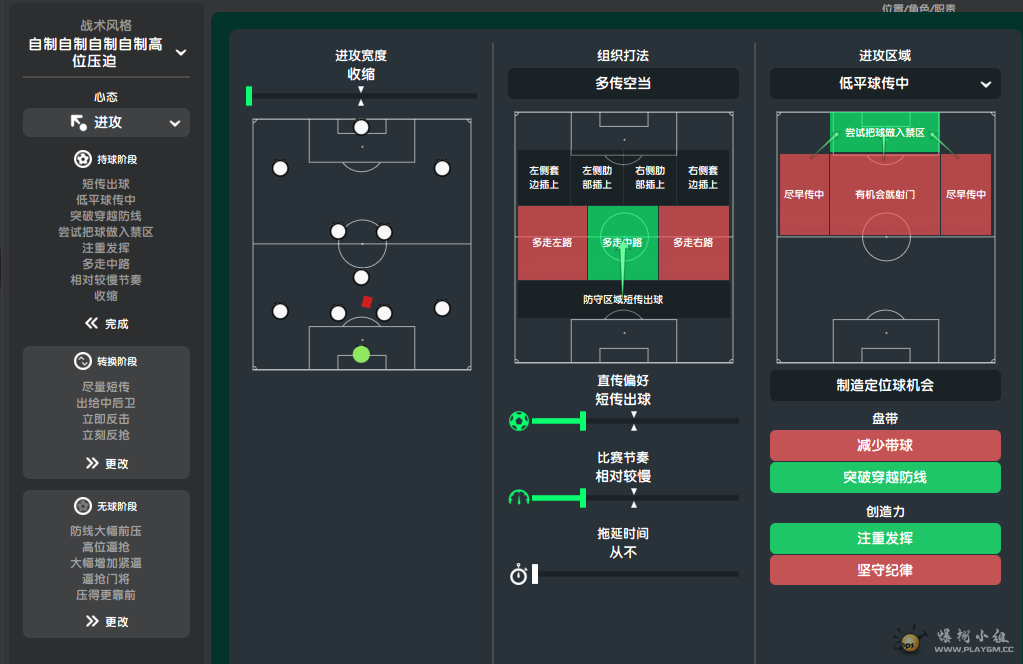This screenshot has height=664, width=1023.
Task: Enable the 坚守纪律 creativity option
Action: point(885,570)
